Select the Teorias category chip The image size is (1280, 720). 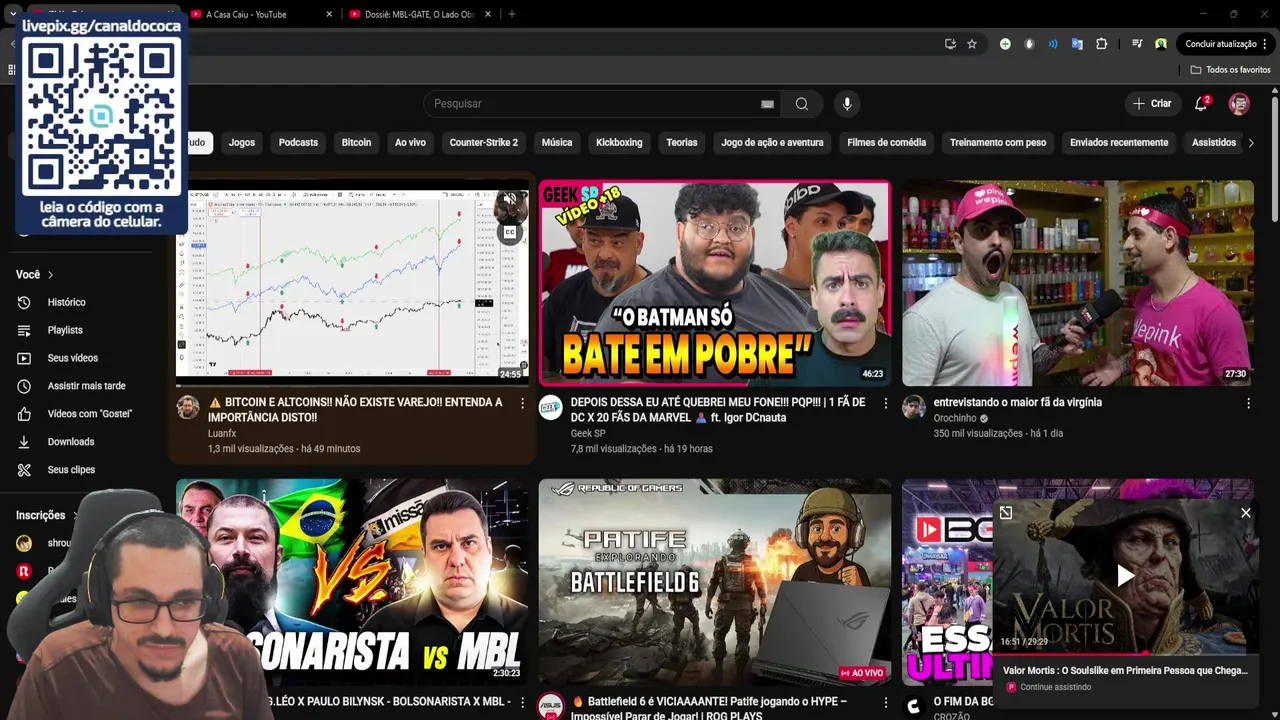click(682, 143)
